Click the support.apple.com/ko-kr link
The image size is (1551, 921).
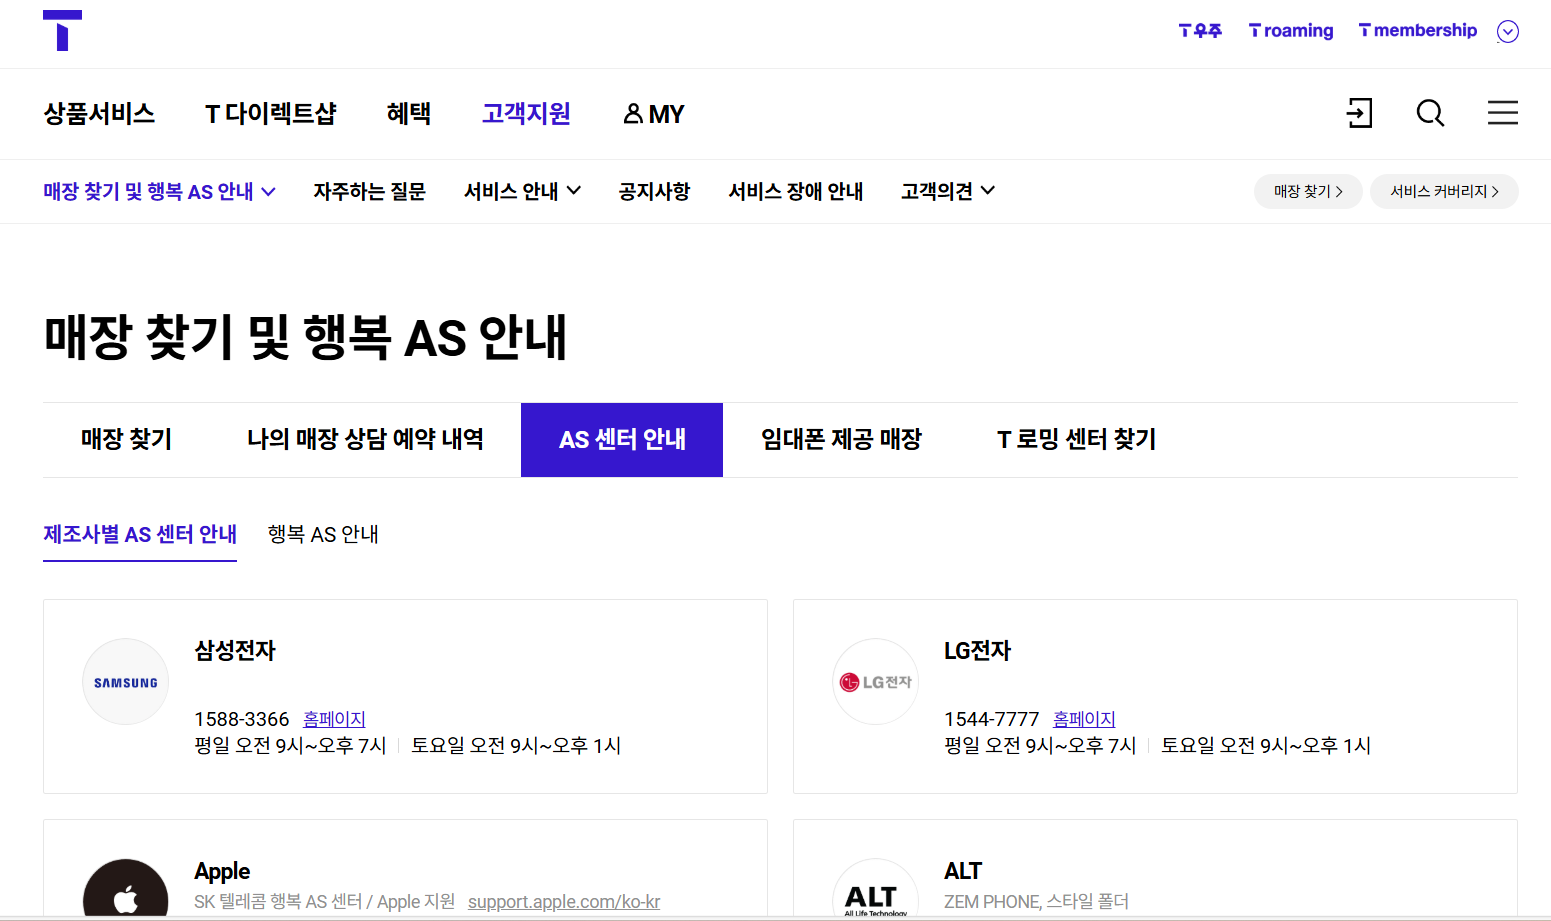pyautogui.click(x=563, y=901)
